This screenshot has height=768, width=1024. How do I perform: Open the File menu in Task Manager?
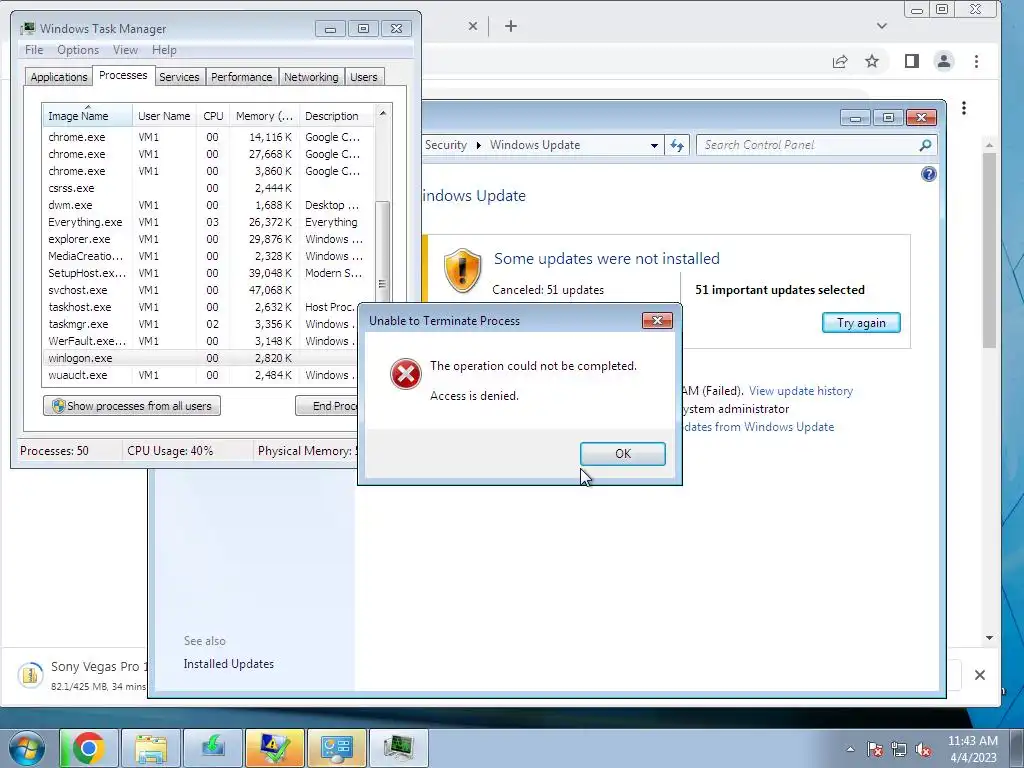click(34, 50)
